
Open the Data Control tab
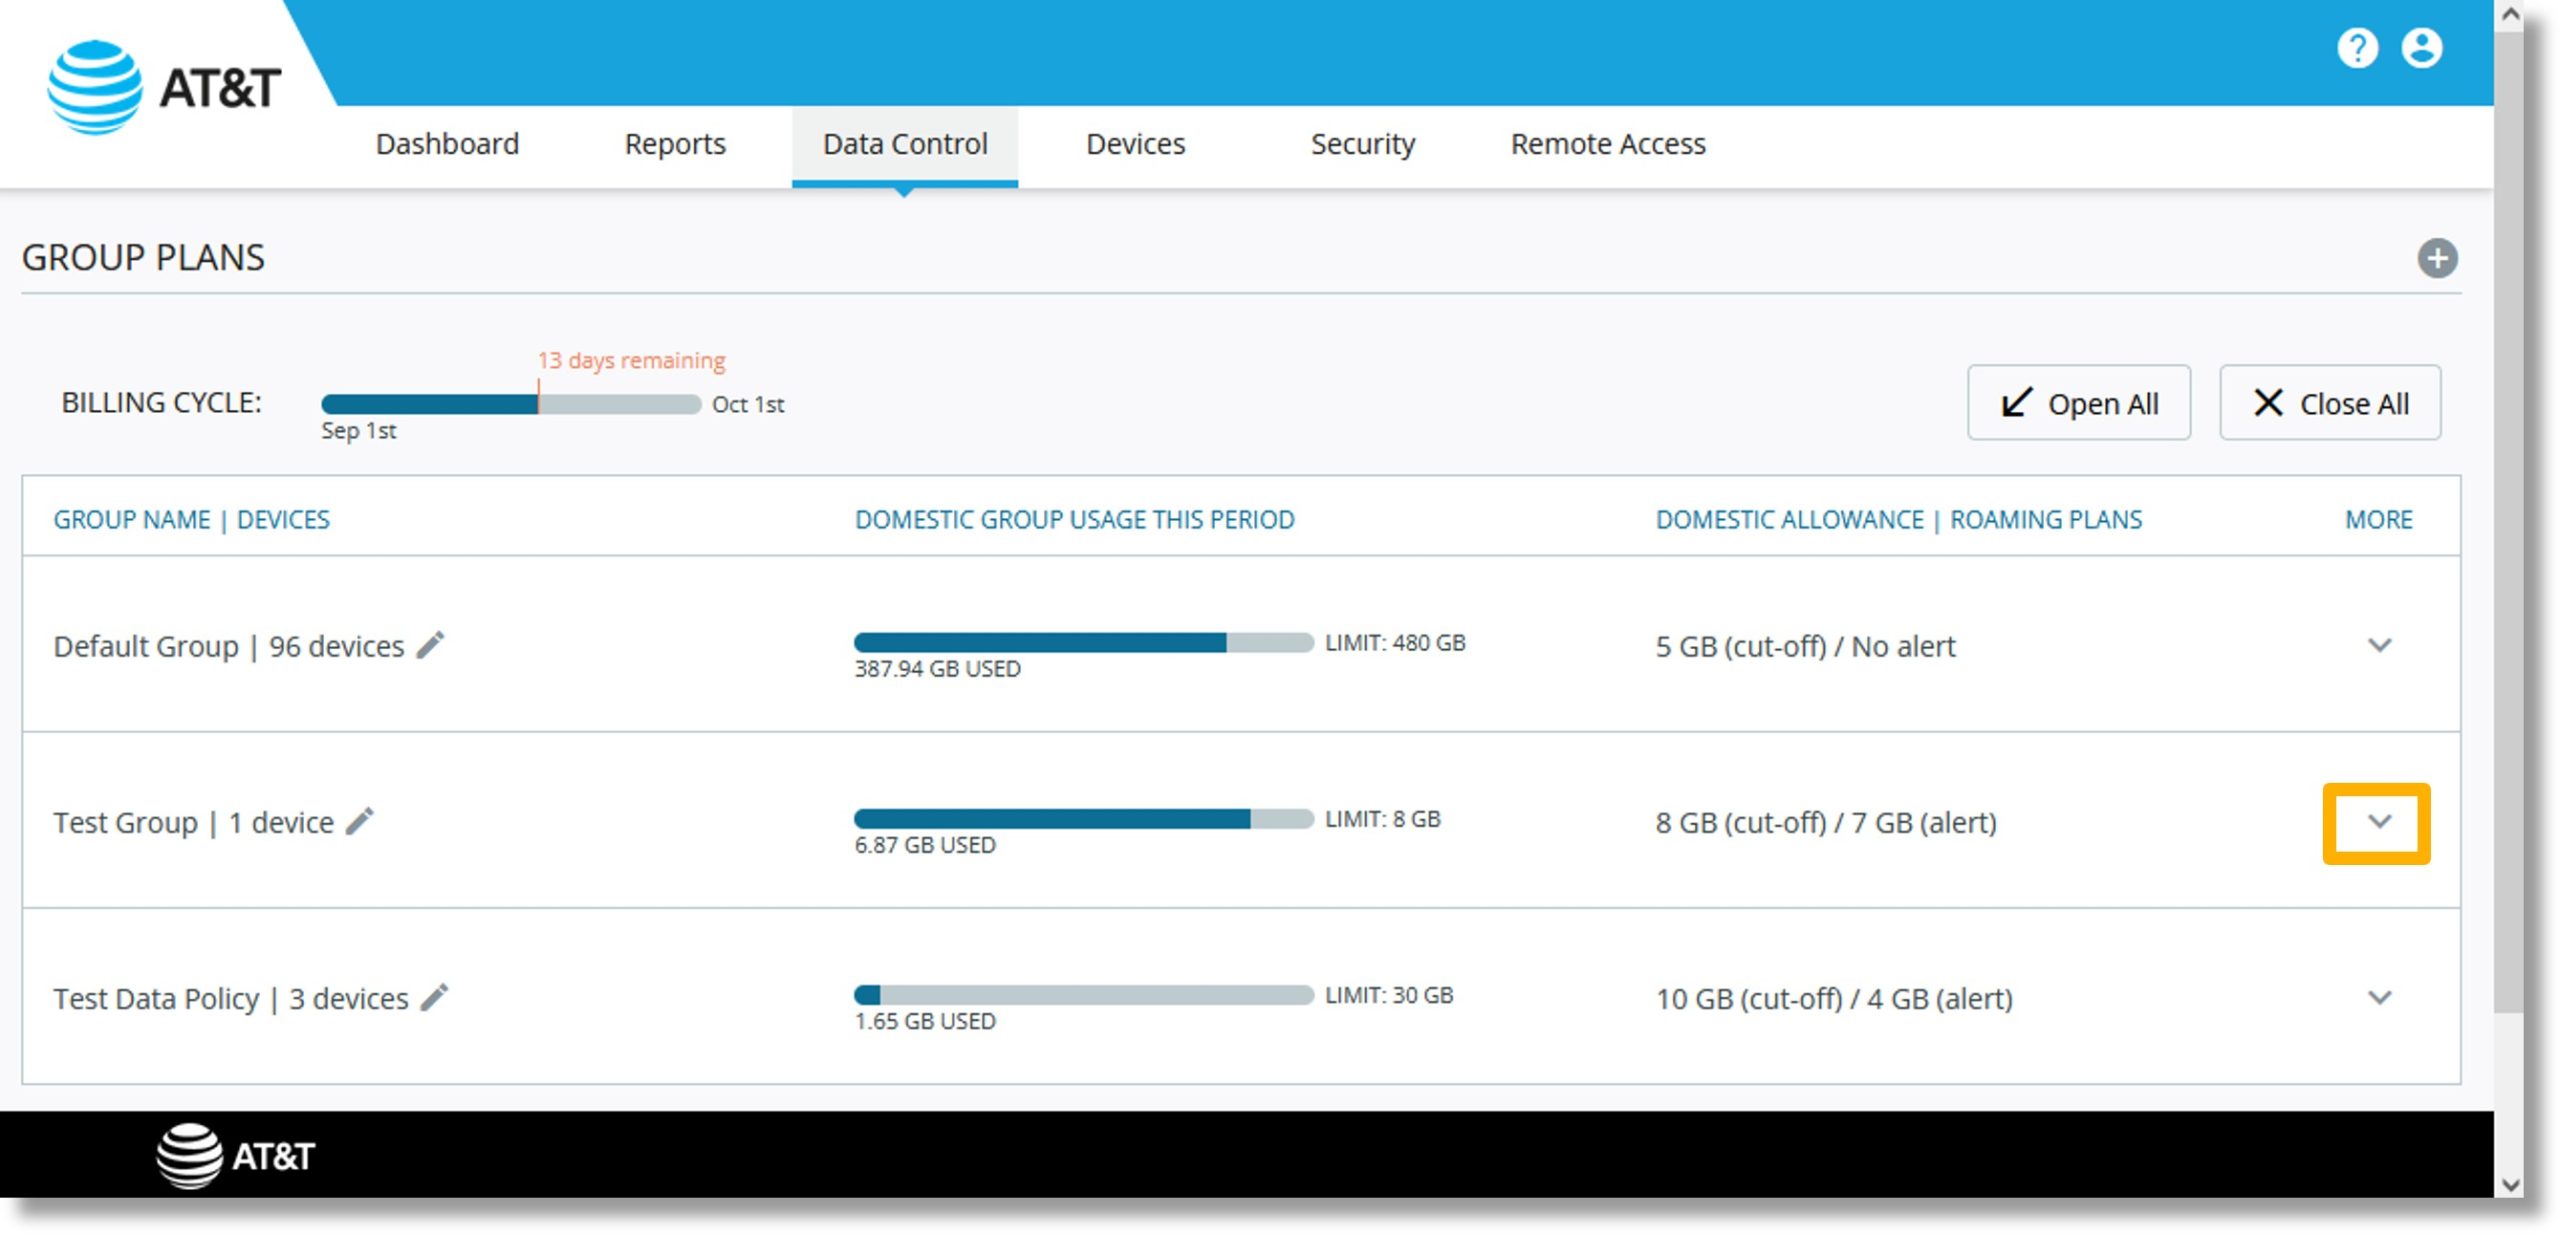point(904,144)
